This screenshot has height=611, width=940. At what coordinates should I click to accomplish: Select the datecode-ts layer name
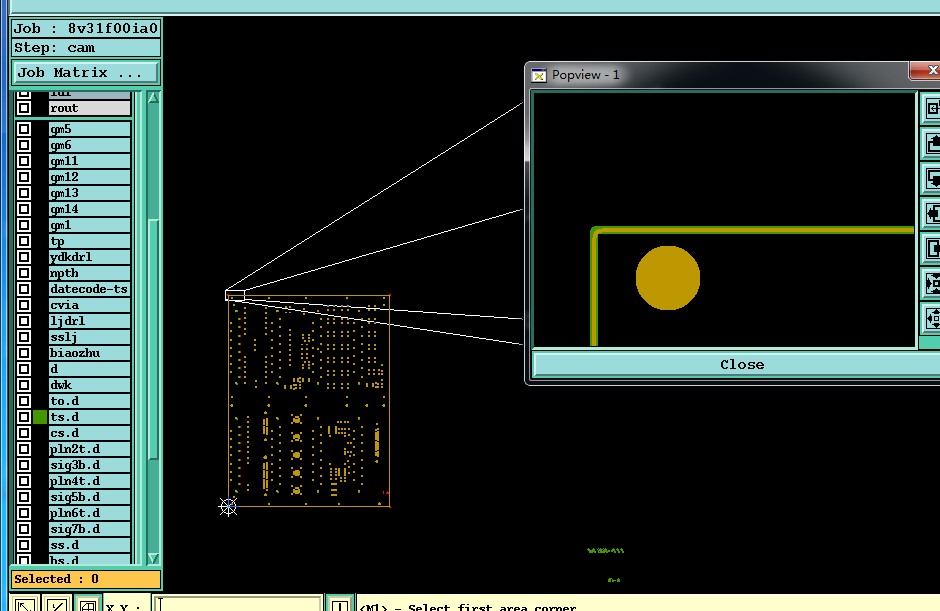click(89, 289)
